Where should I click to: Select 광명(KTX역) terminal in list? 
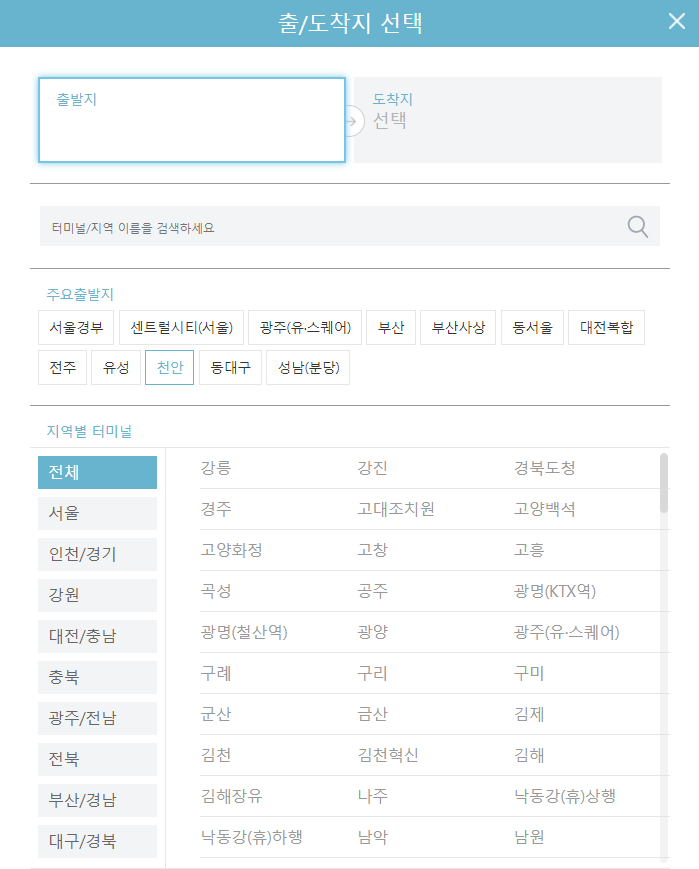tap(555, 591)
